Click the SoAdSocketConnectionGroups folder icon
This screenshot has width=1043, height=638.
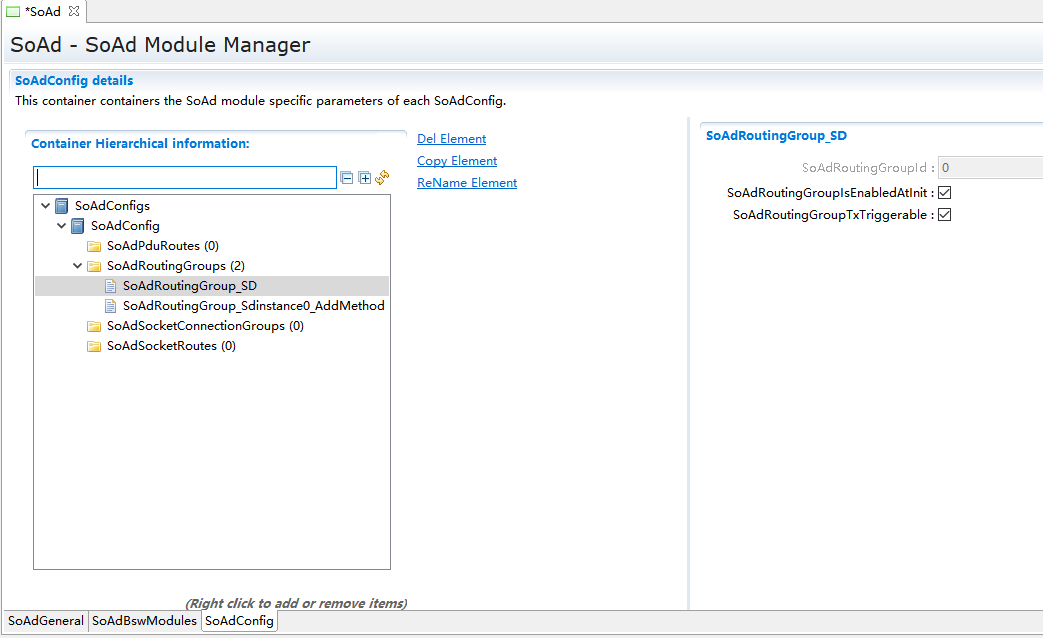(x=94, y=326)
